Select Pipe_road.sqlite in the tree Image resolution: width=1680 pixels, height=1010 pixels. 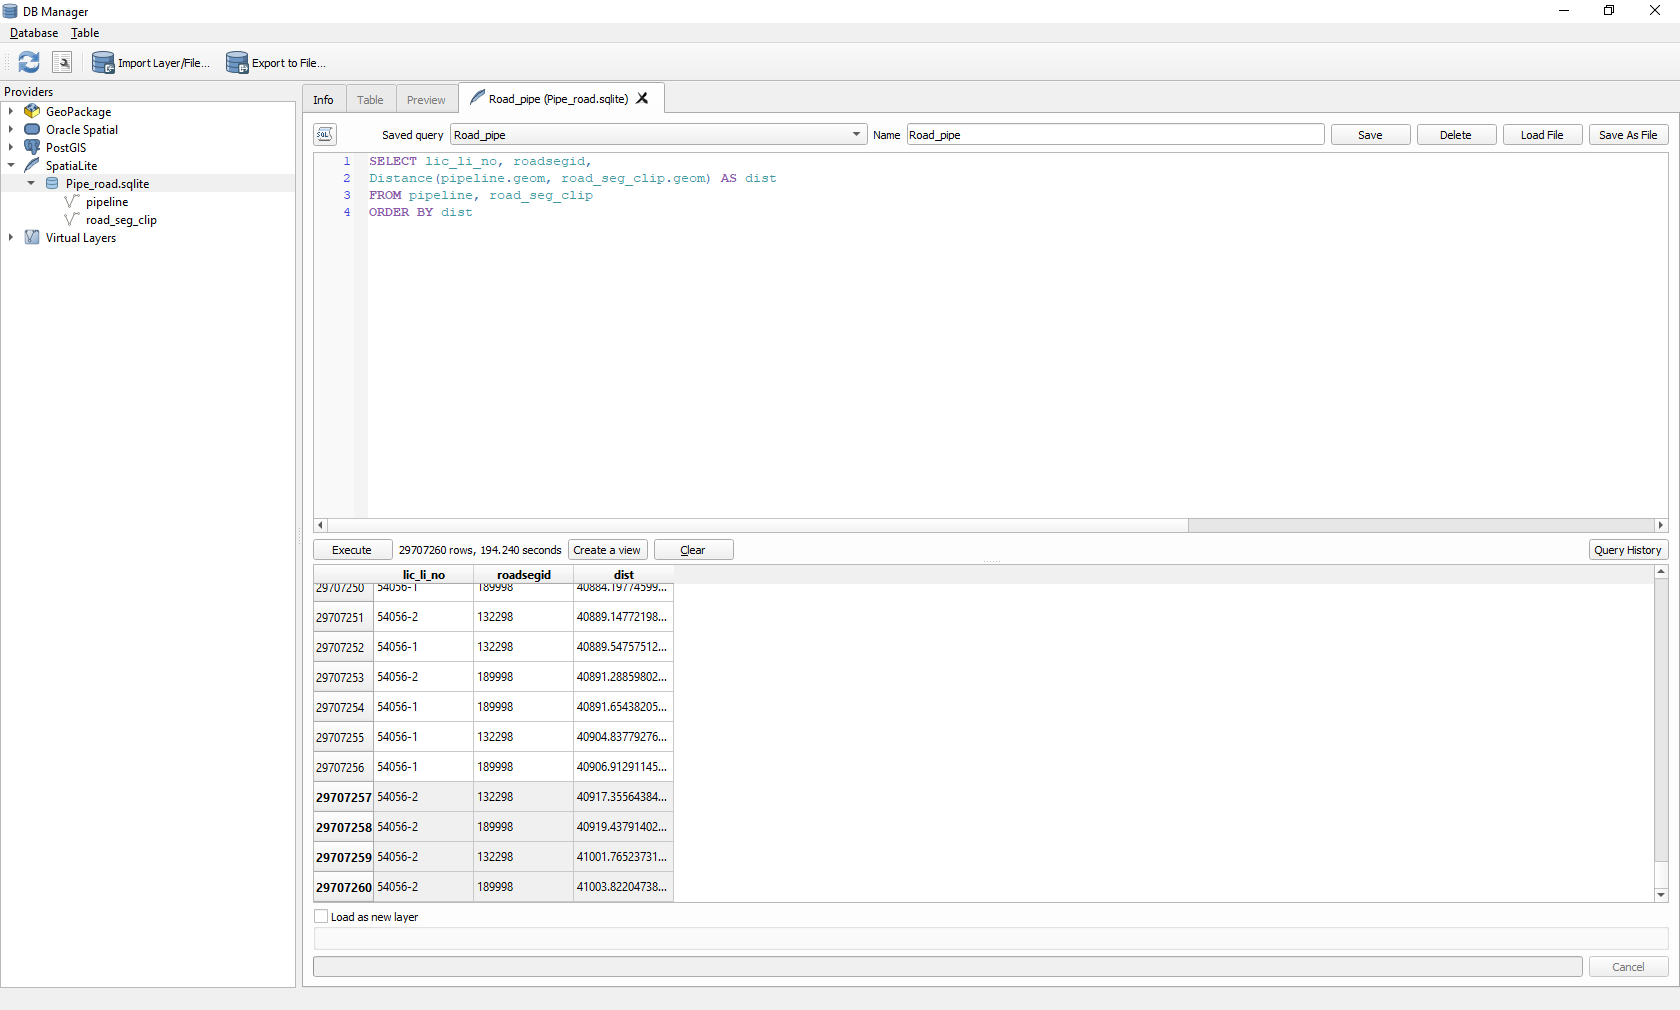pyautogui.click(x=107, y=183)
